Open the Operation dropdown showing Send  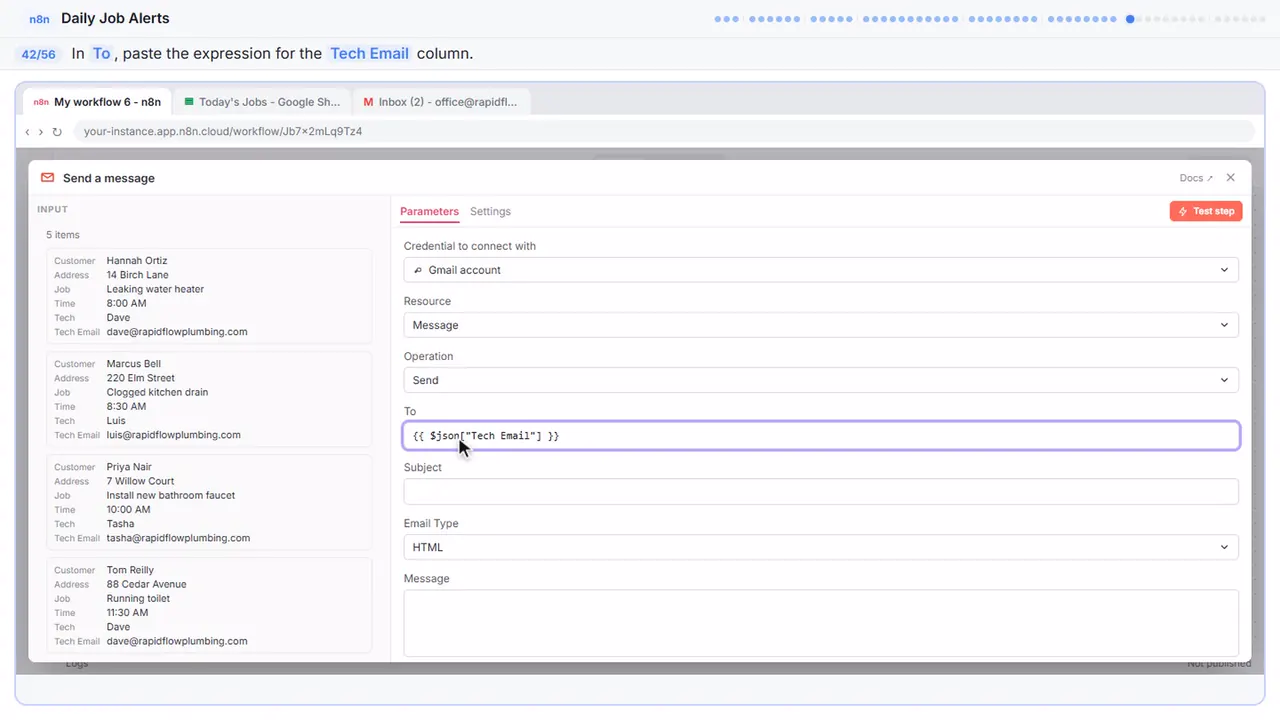click(821, 380)
